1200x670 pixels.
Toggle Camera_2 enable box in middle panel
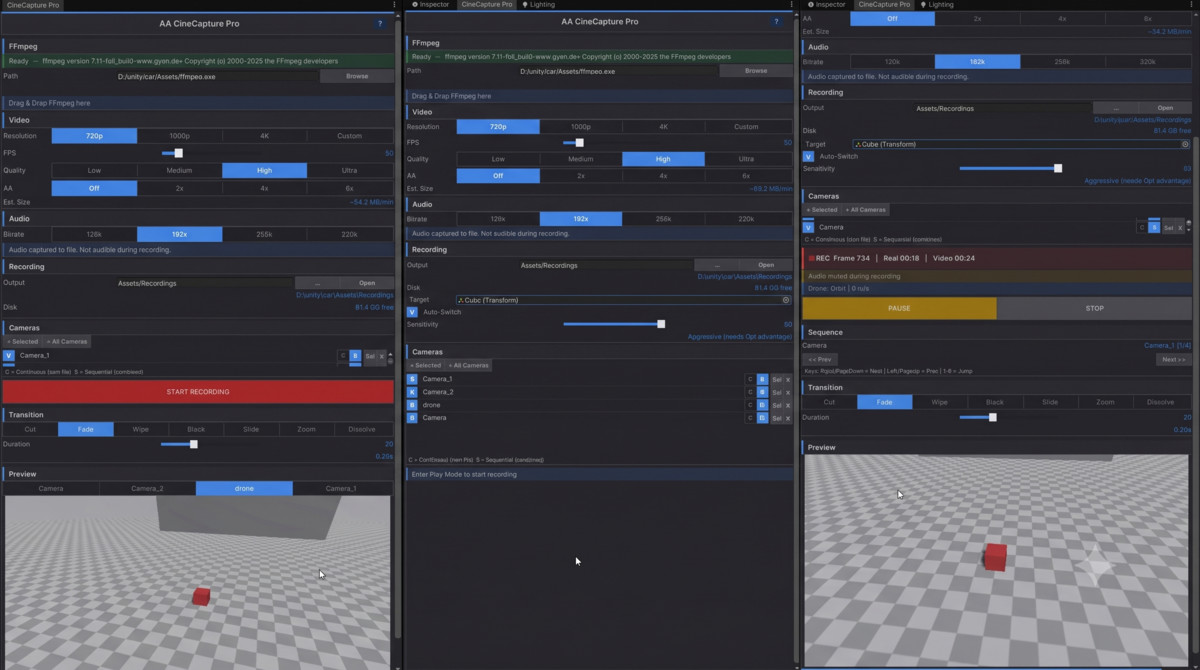(x=412, y=392)
